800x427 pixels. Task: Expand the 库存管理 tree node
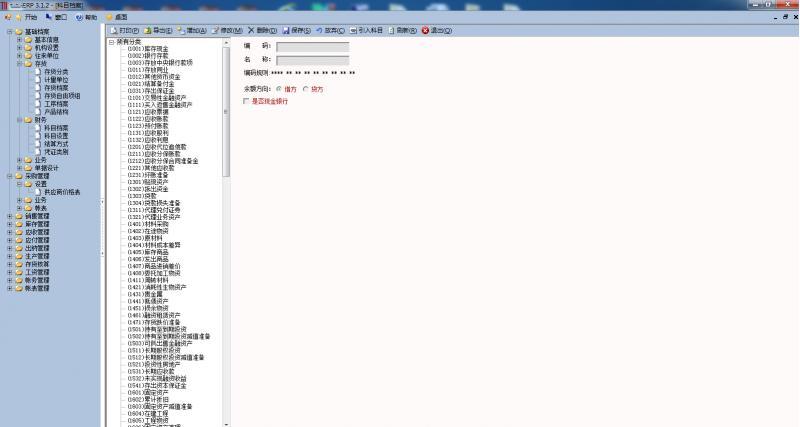coord(10,223)
